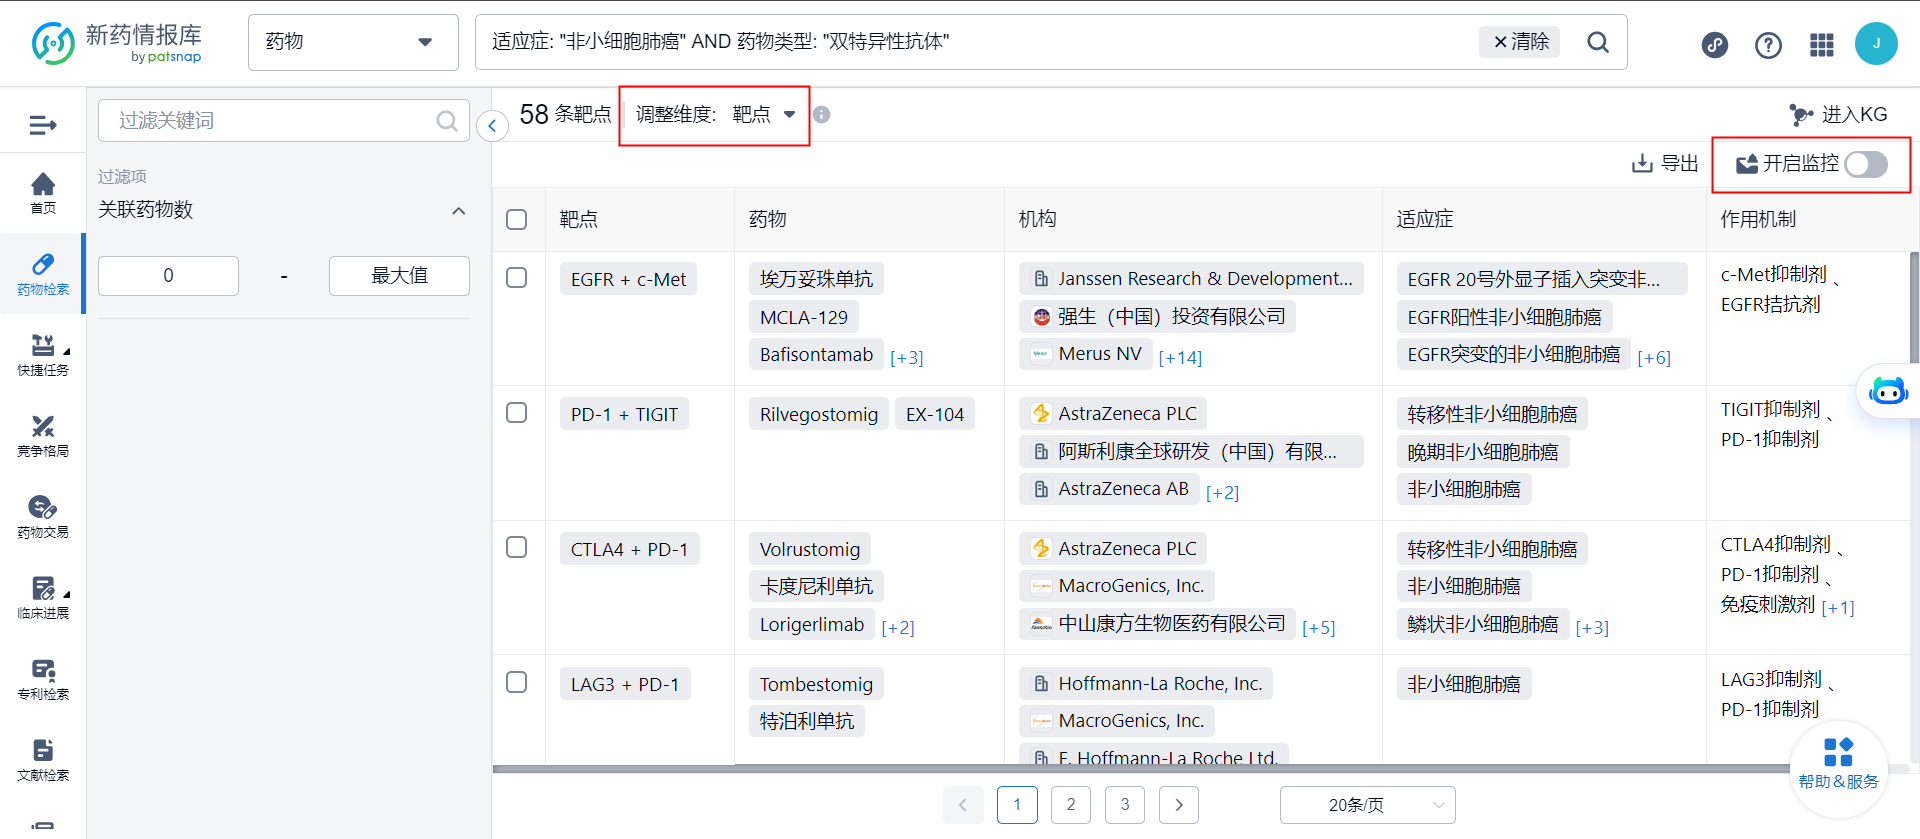This screenshot has height=839, width=1920.
Task: Expand [+3] more drugs after Bafisontamab
Action: 906,357
